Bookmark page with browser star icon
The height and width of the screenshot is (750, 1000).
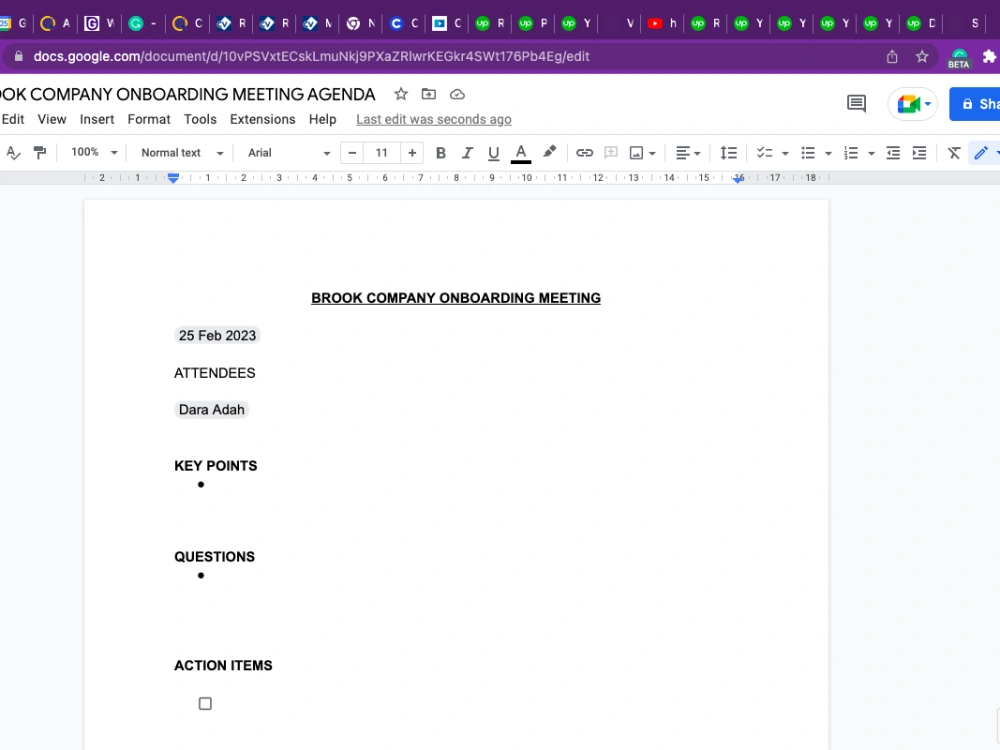(x=922, y=57)
